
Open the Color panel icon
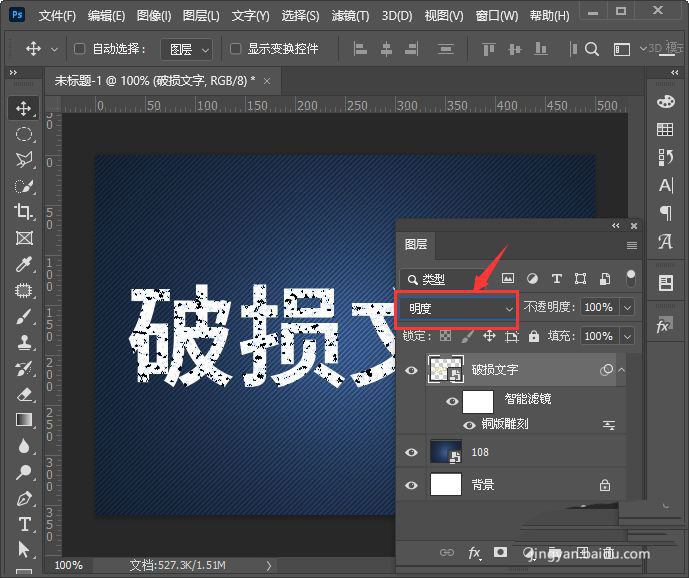(x=665, y=102)
